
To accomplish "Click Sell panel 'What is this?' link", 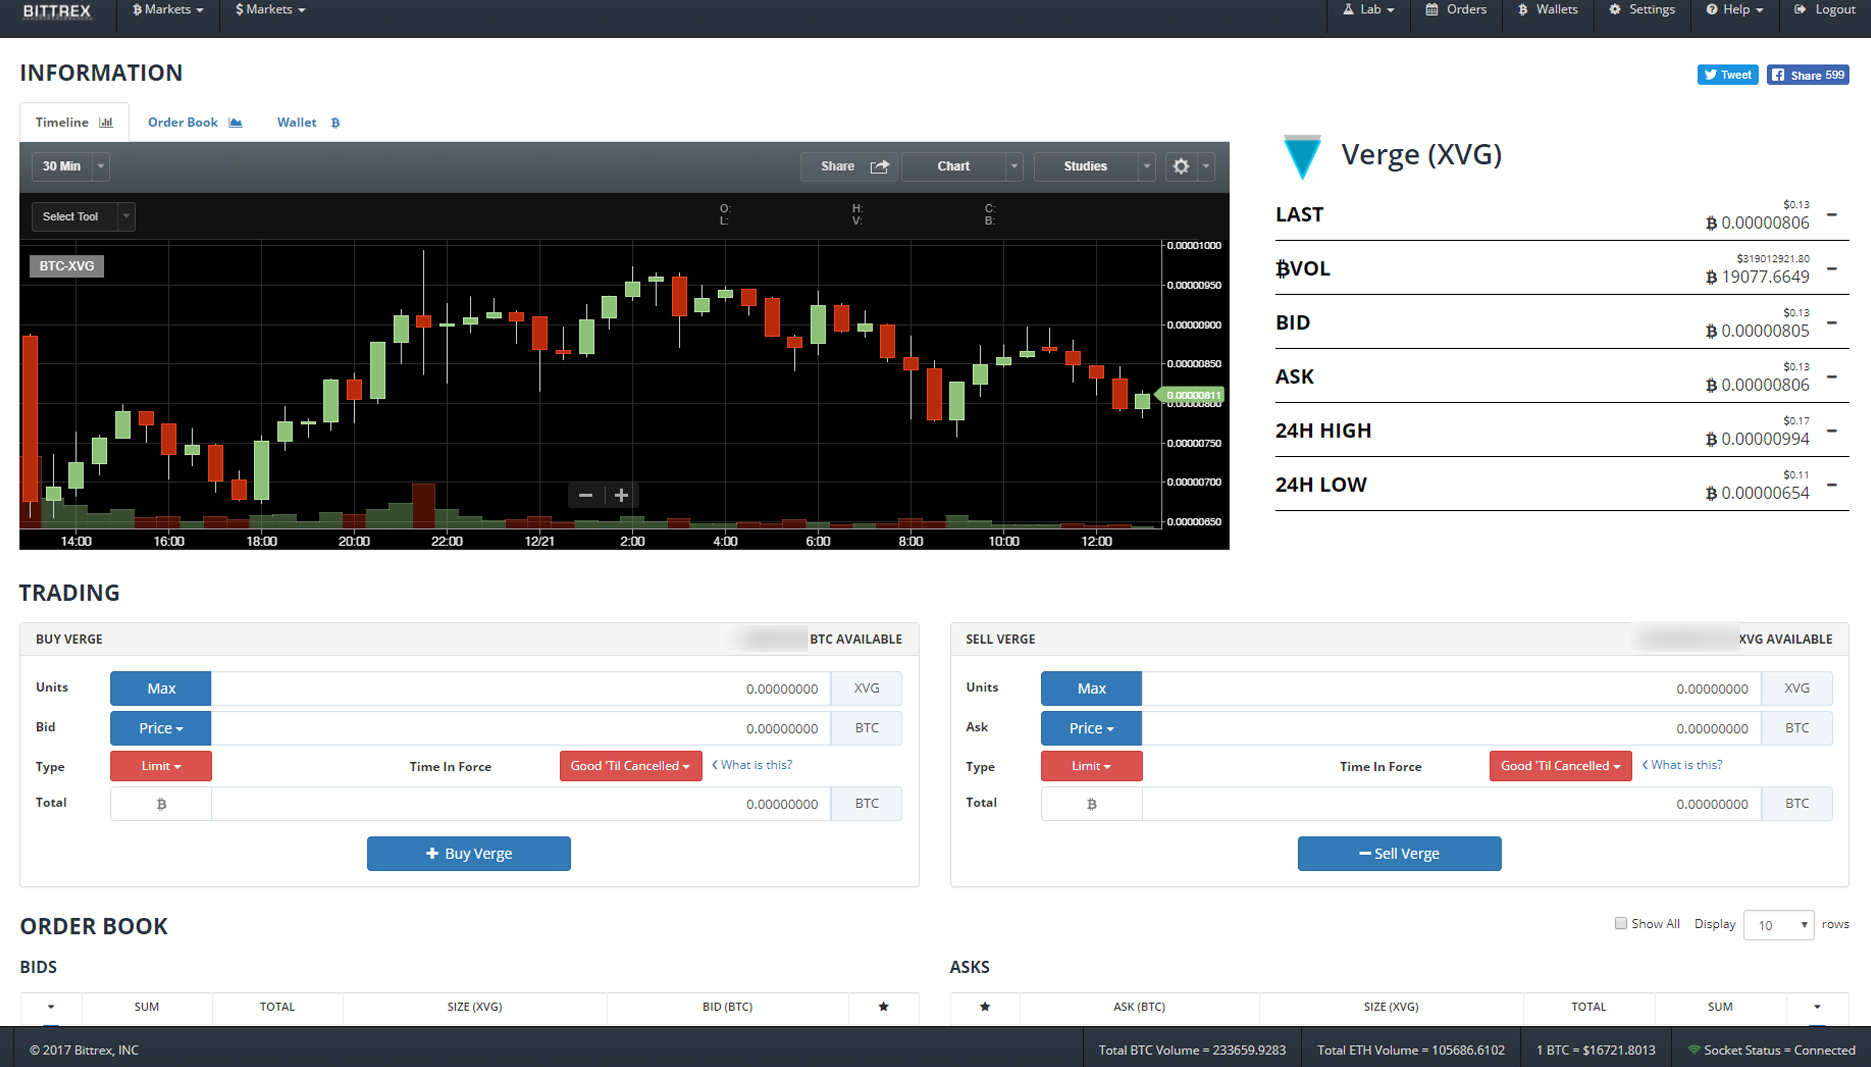I will click(1682, 765).
